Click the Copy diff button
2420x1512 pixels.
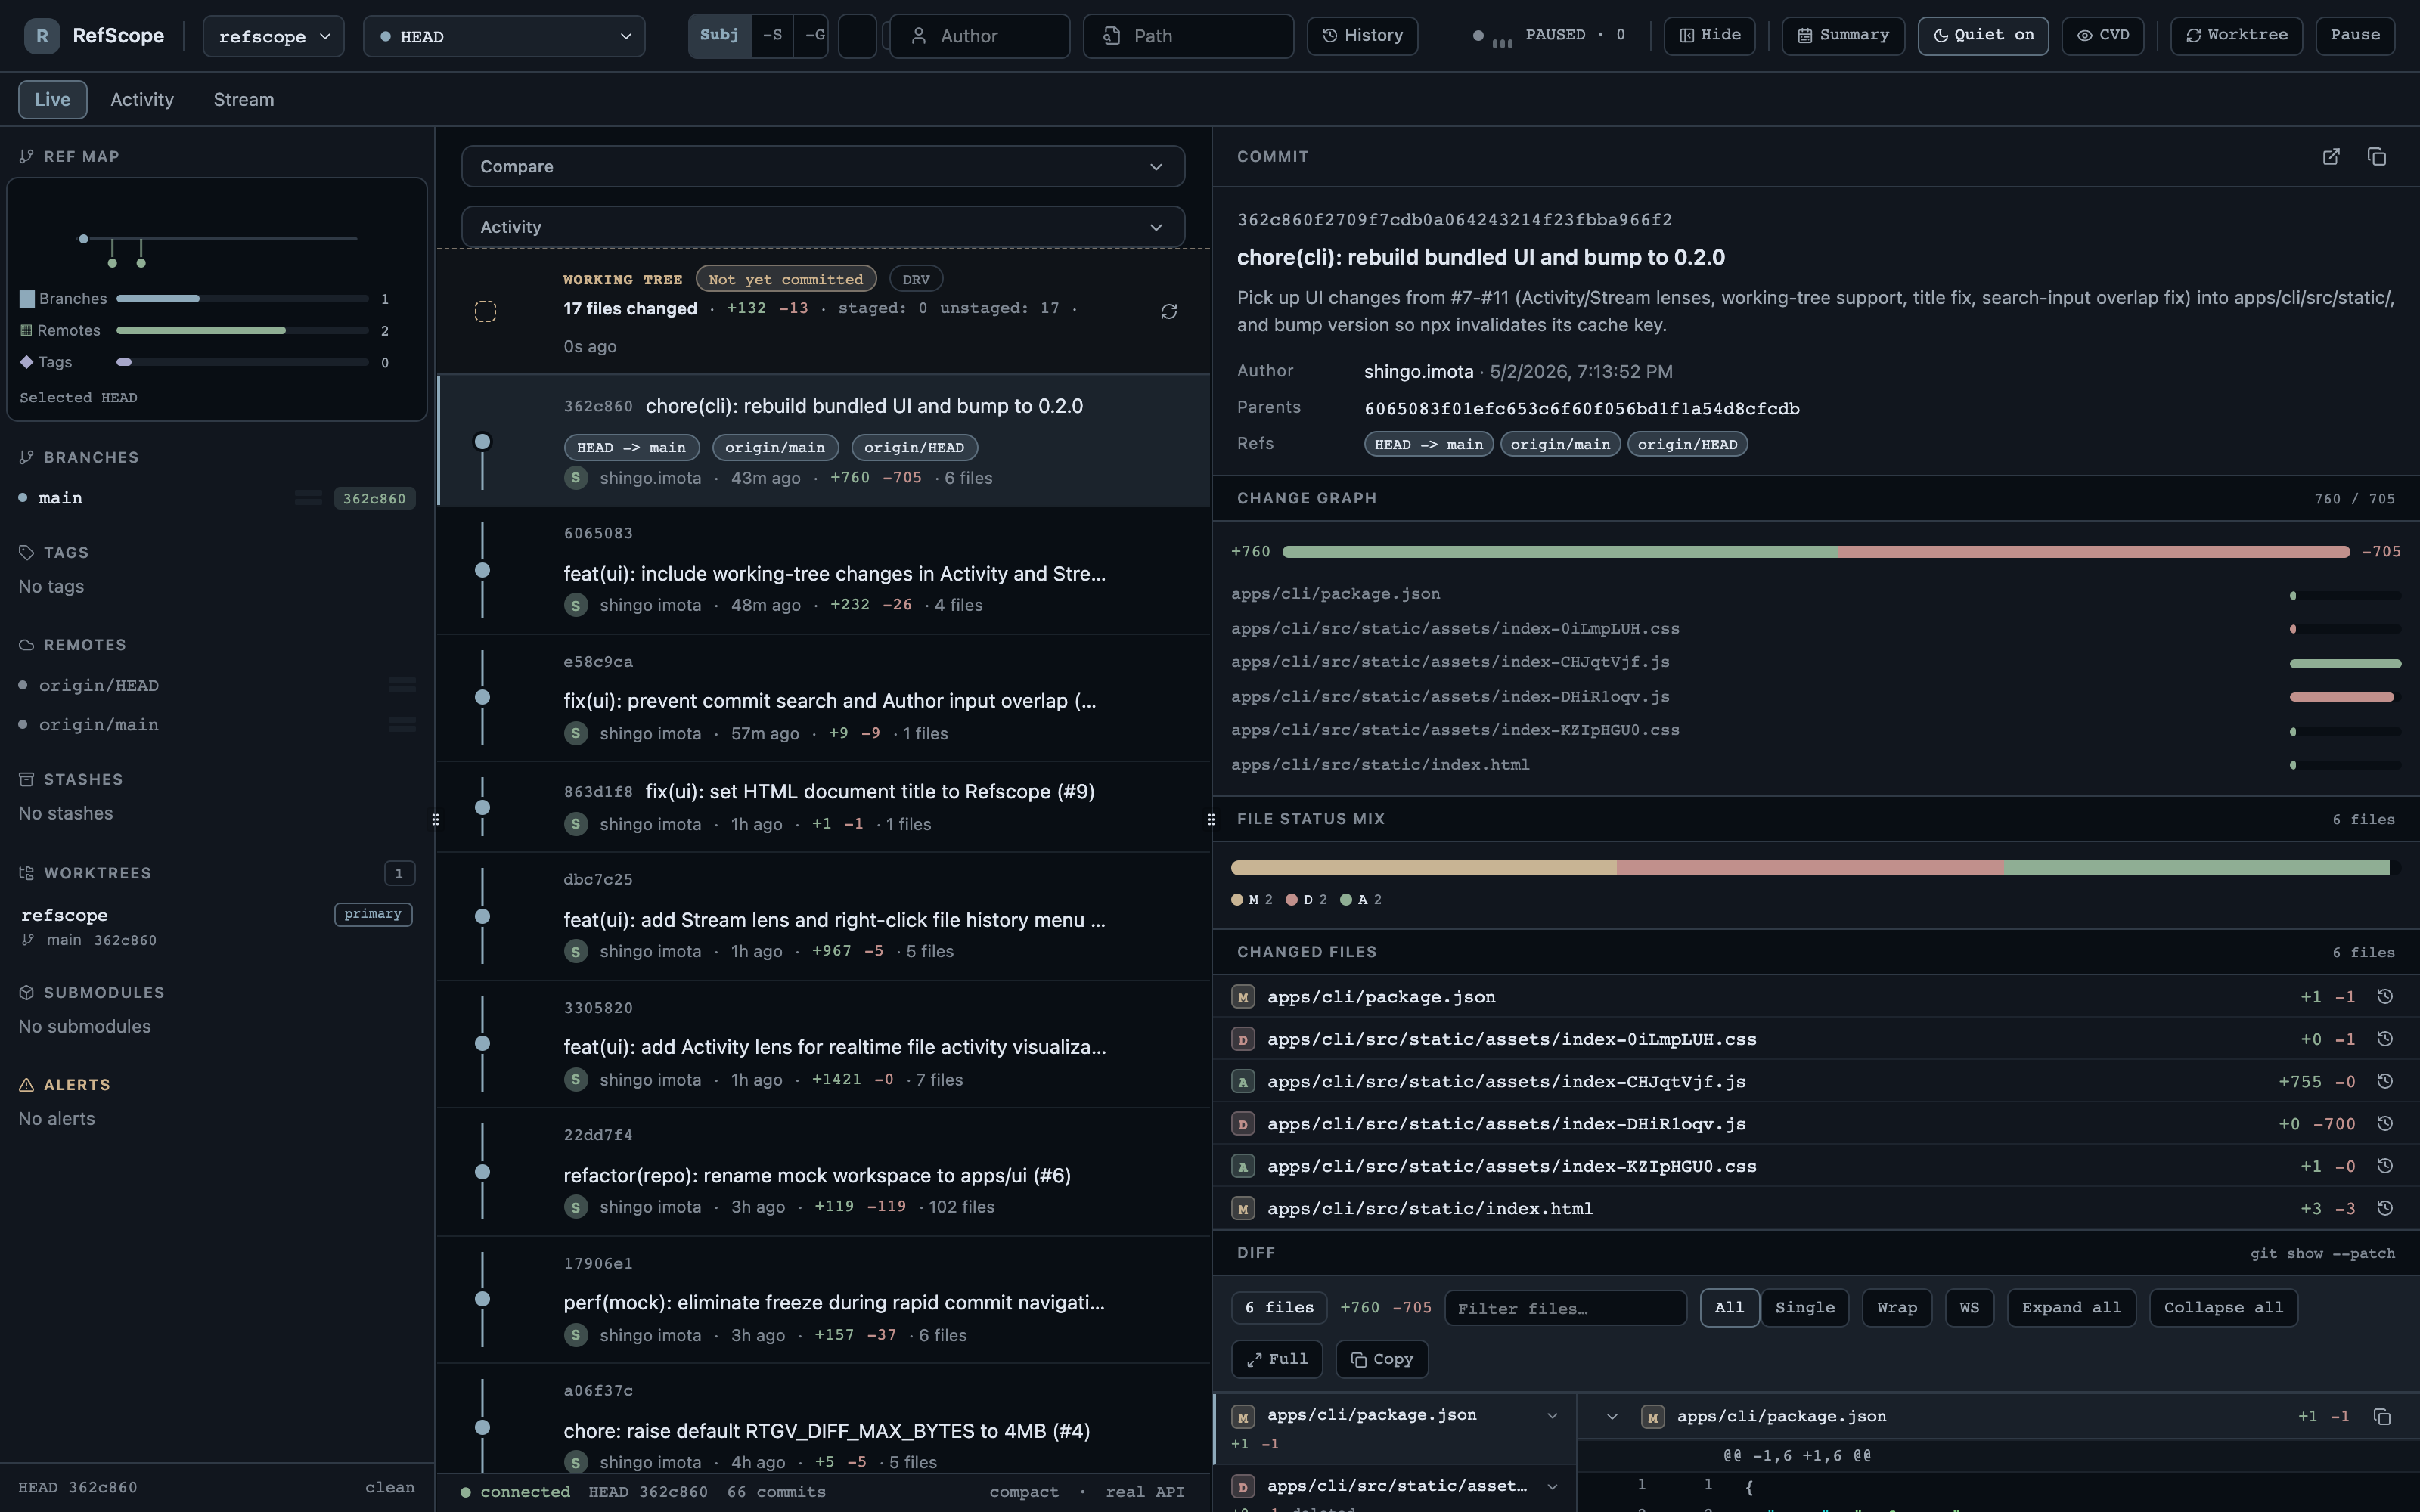pyautogui.click(x=1382, y=1359)
